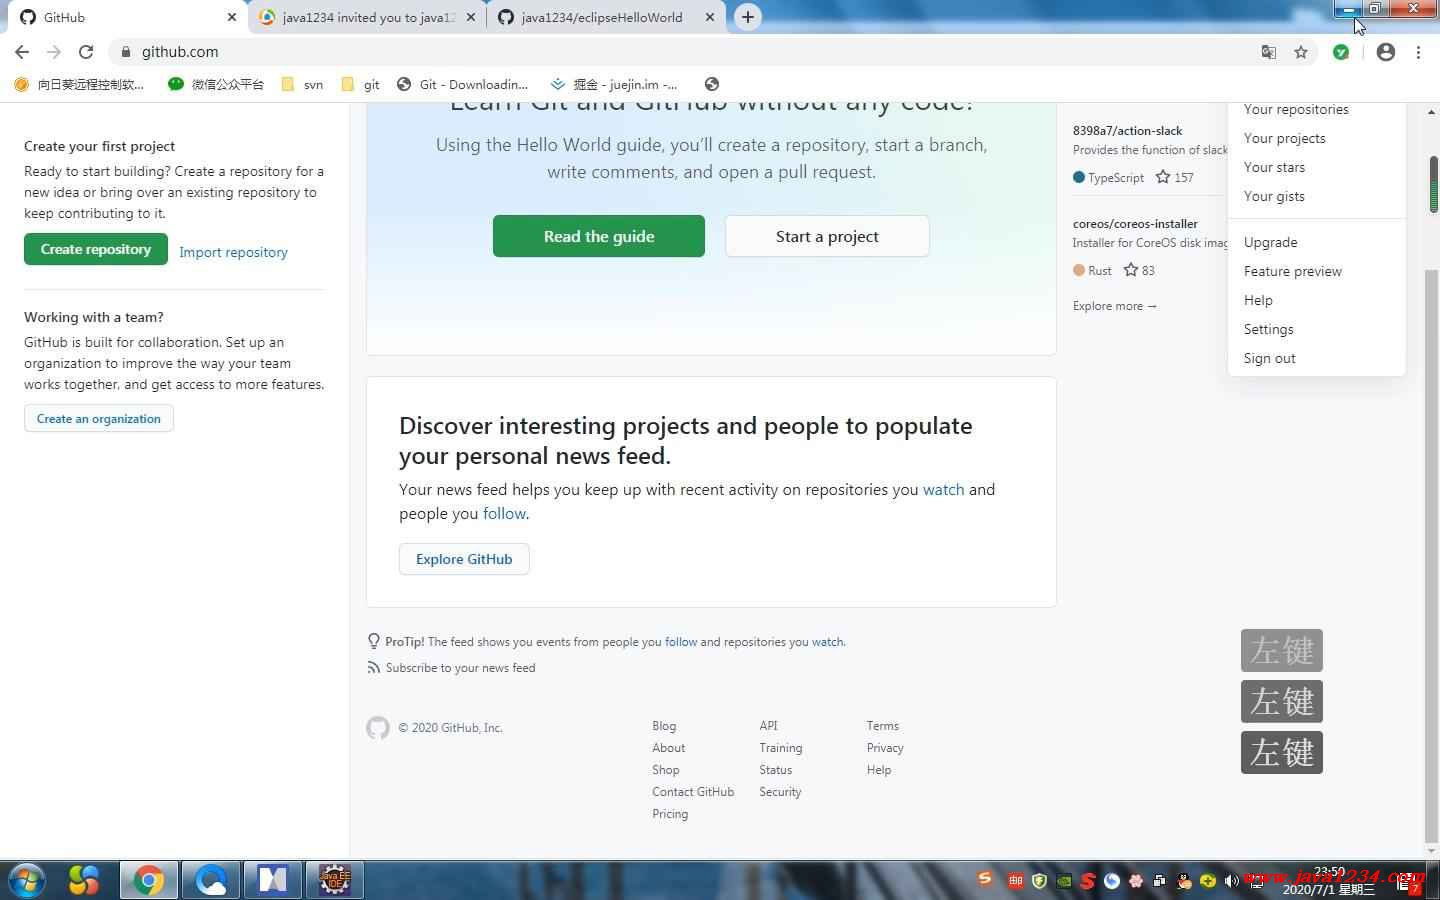Open the svn bookmark folder

(x=302, y=84)
